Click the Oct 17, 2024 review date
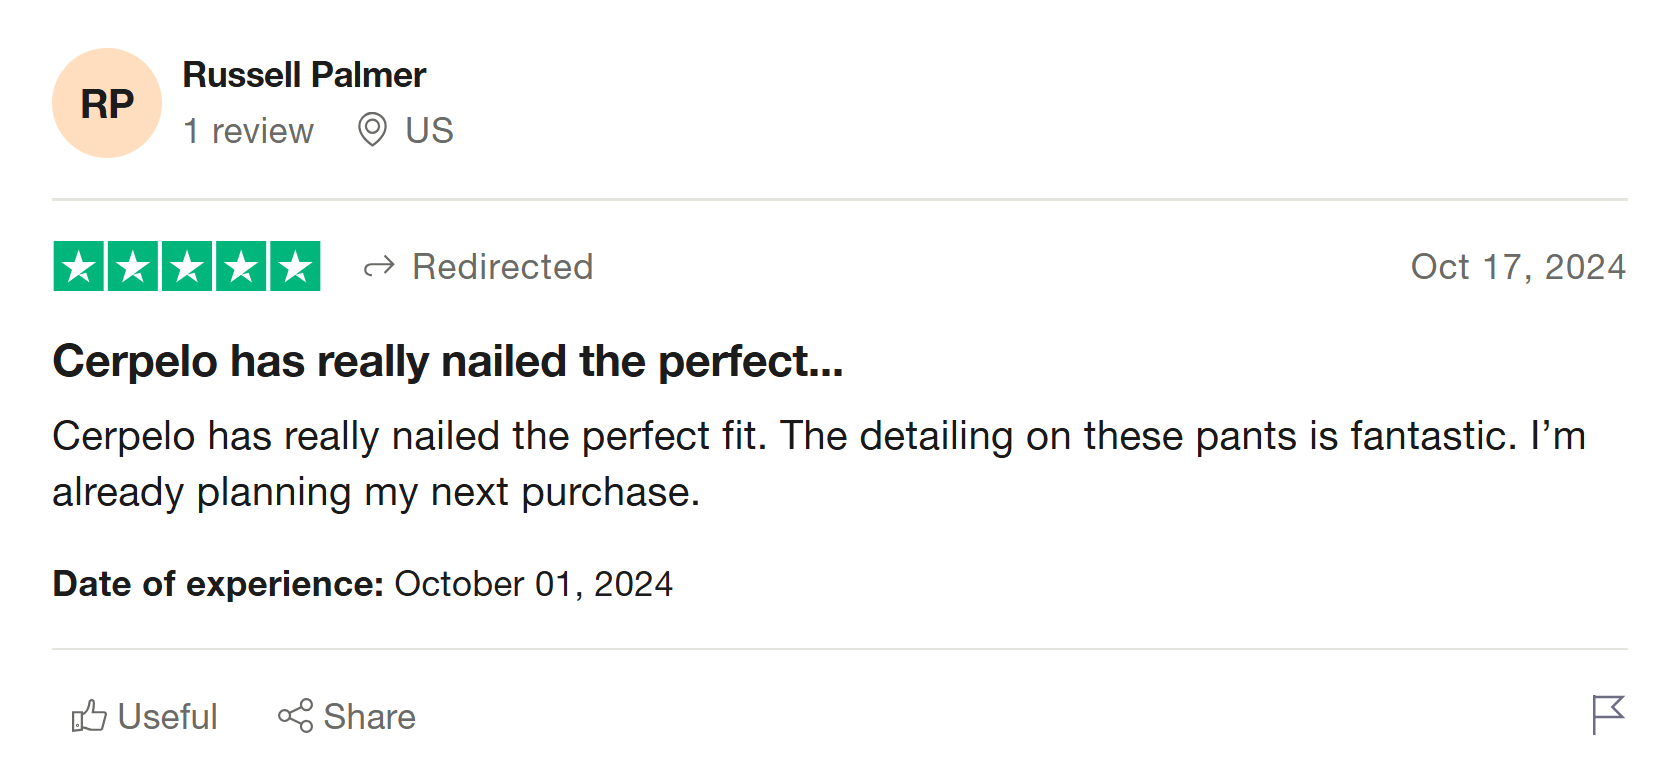Screen dimensions: 1669x769 pos(1517,267)
